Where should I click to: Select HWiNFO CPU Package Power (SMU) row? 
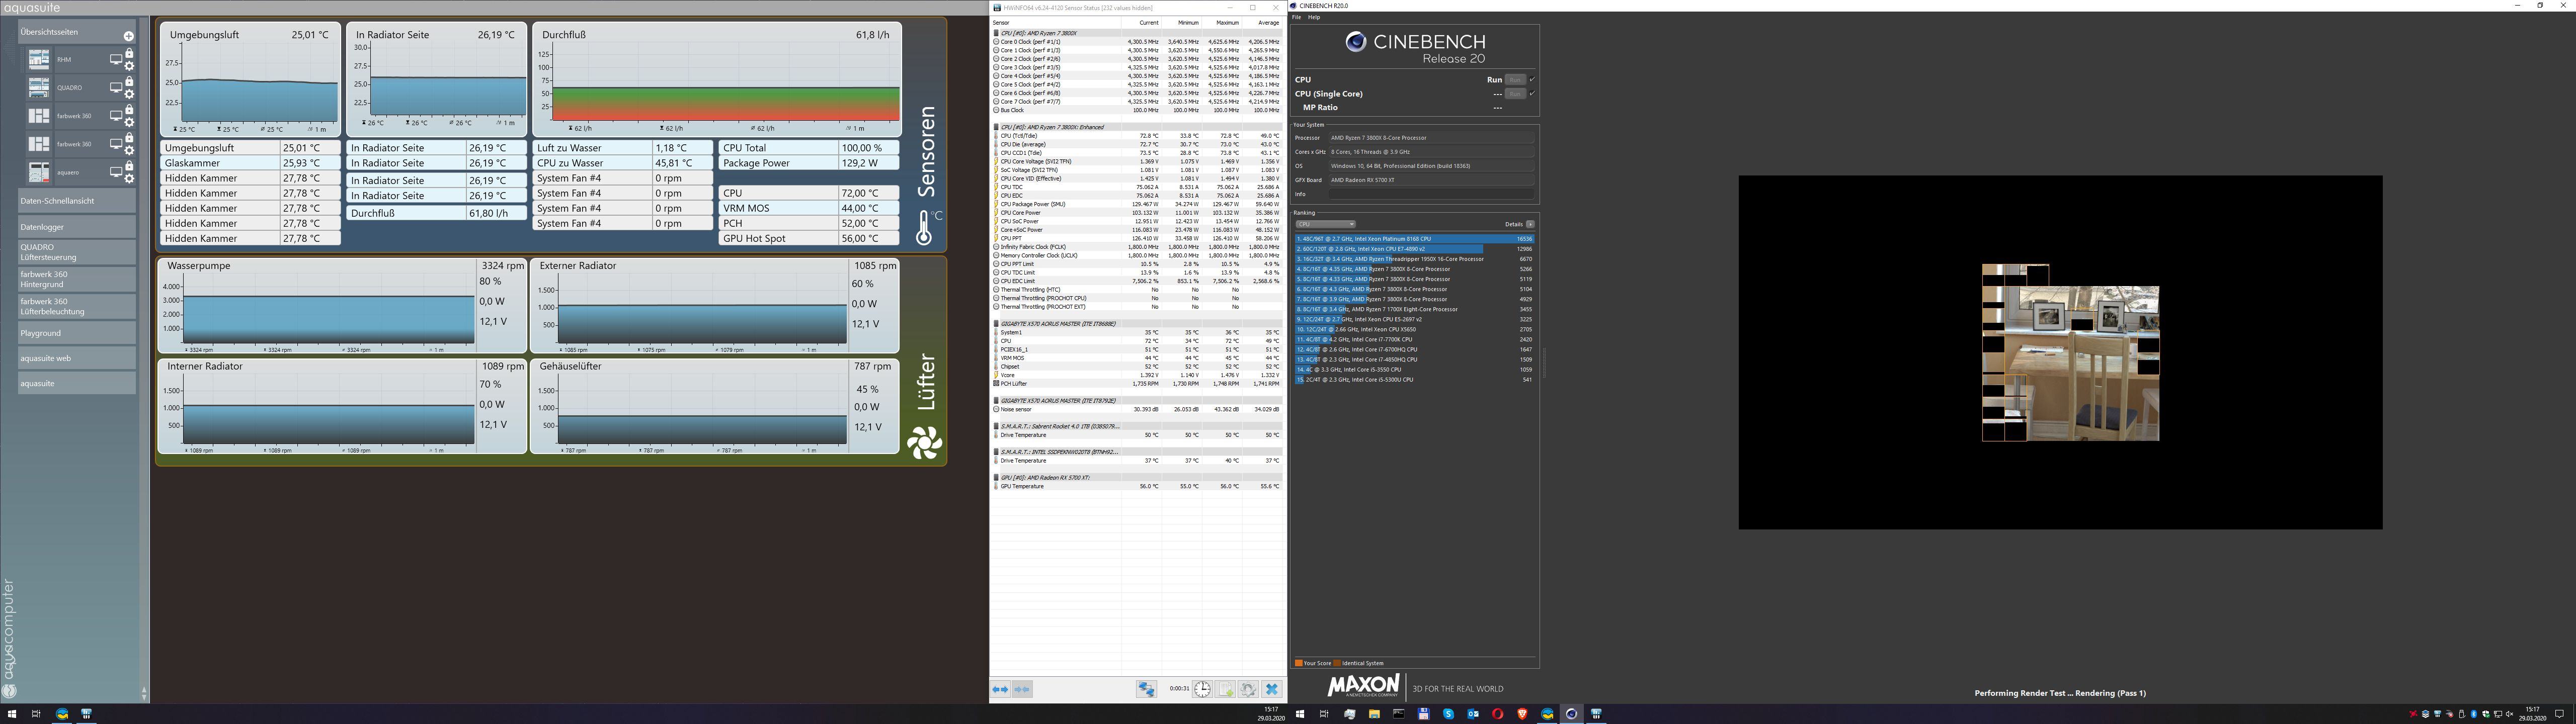pos(1137,204)
